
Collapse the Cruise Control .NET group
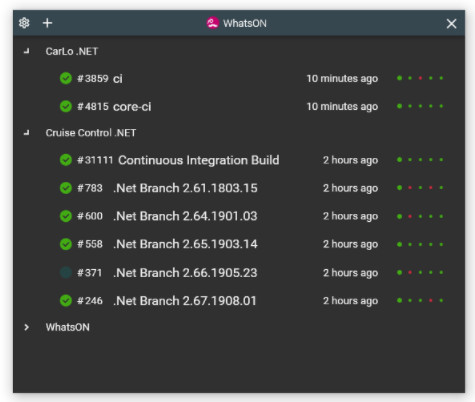[x=27, y=133]
